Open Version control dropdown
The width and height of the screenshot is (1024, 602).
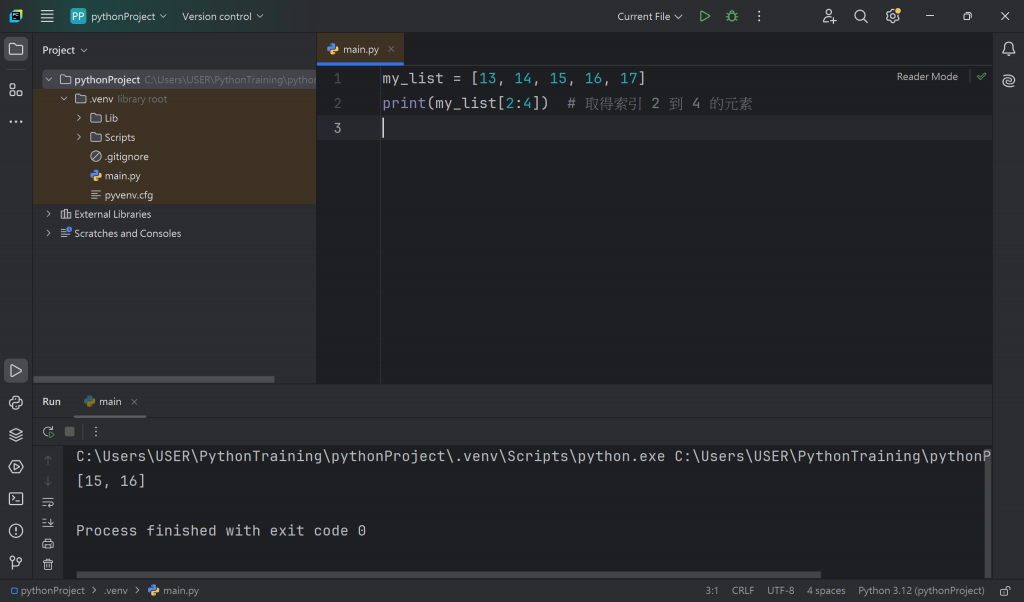223,16
